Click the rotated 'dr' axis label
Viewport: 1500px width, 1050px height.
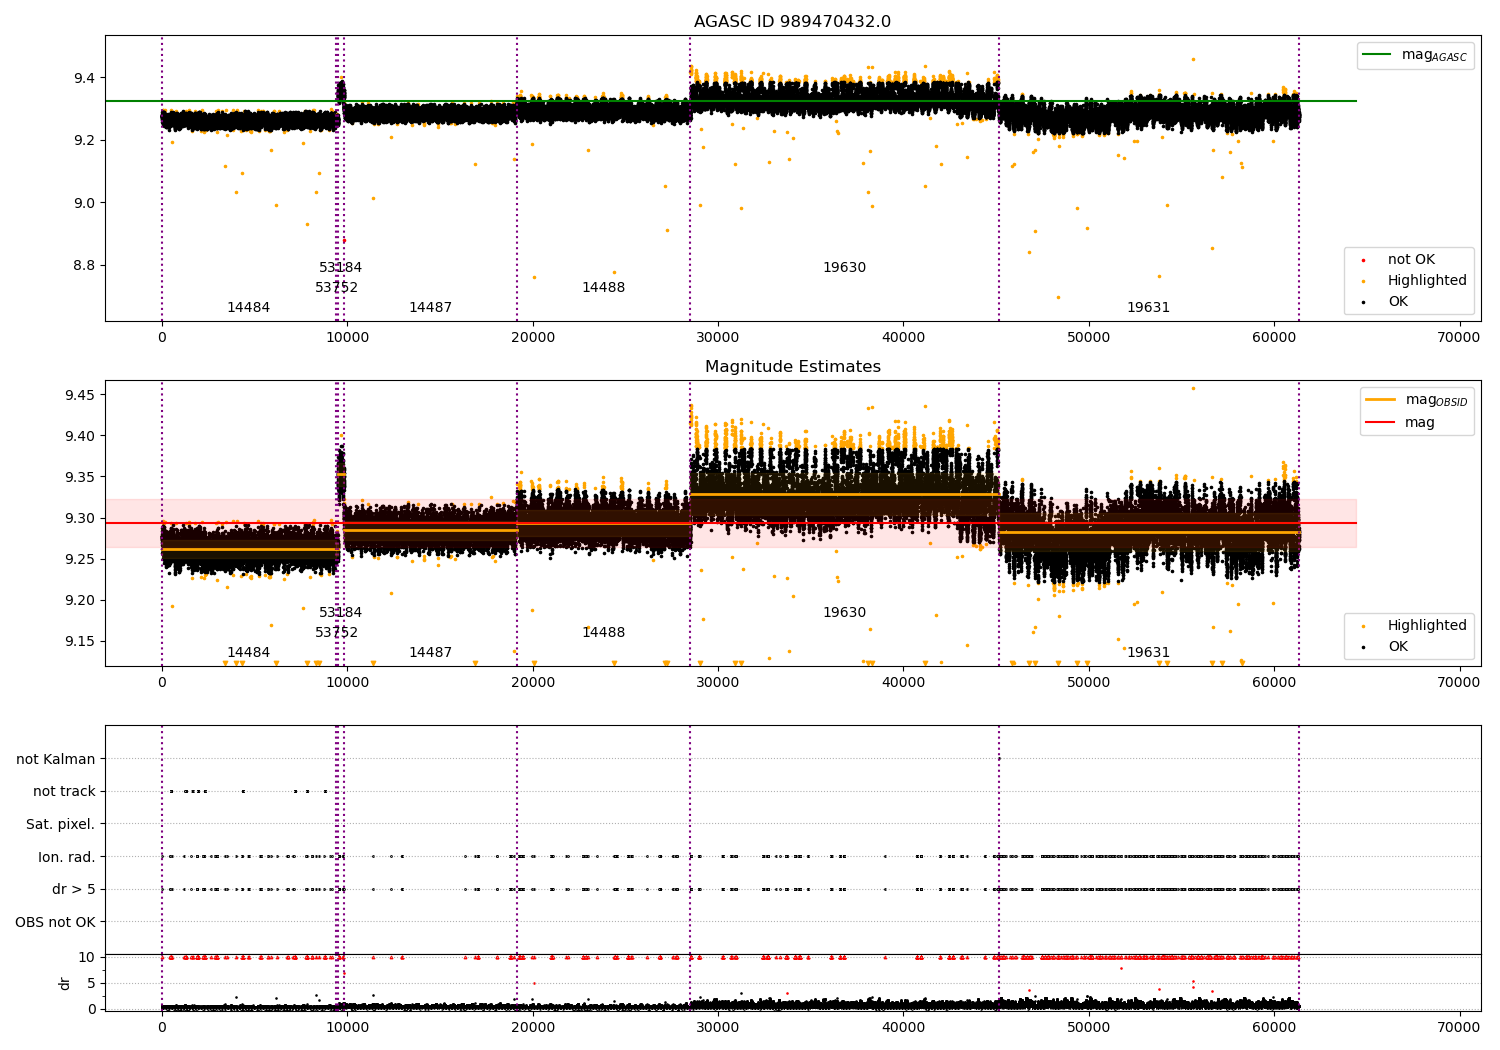[x=65, y=983]
